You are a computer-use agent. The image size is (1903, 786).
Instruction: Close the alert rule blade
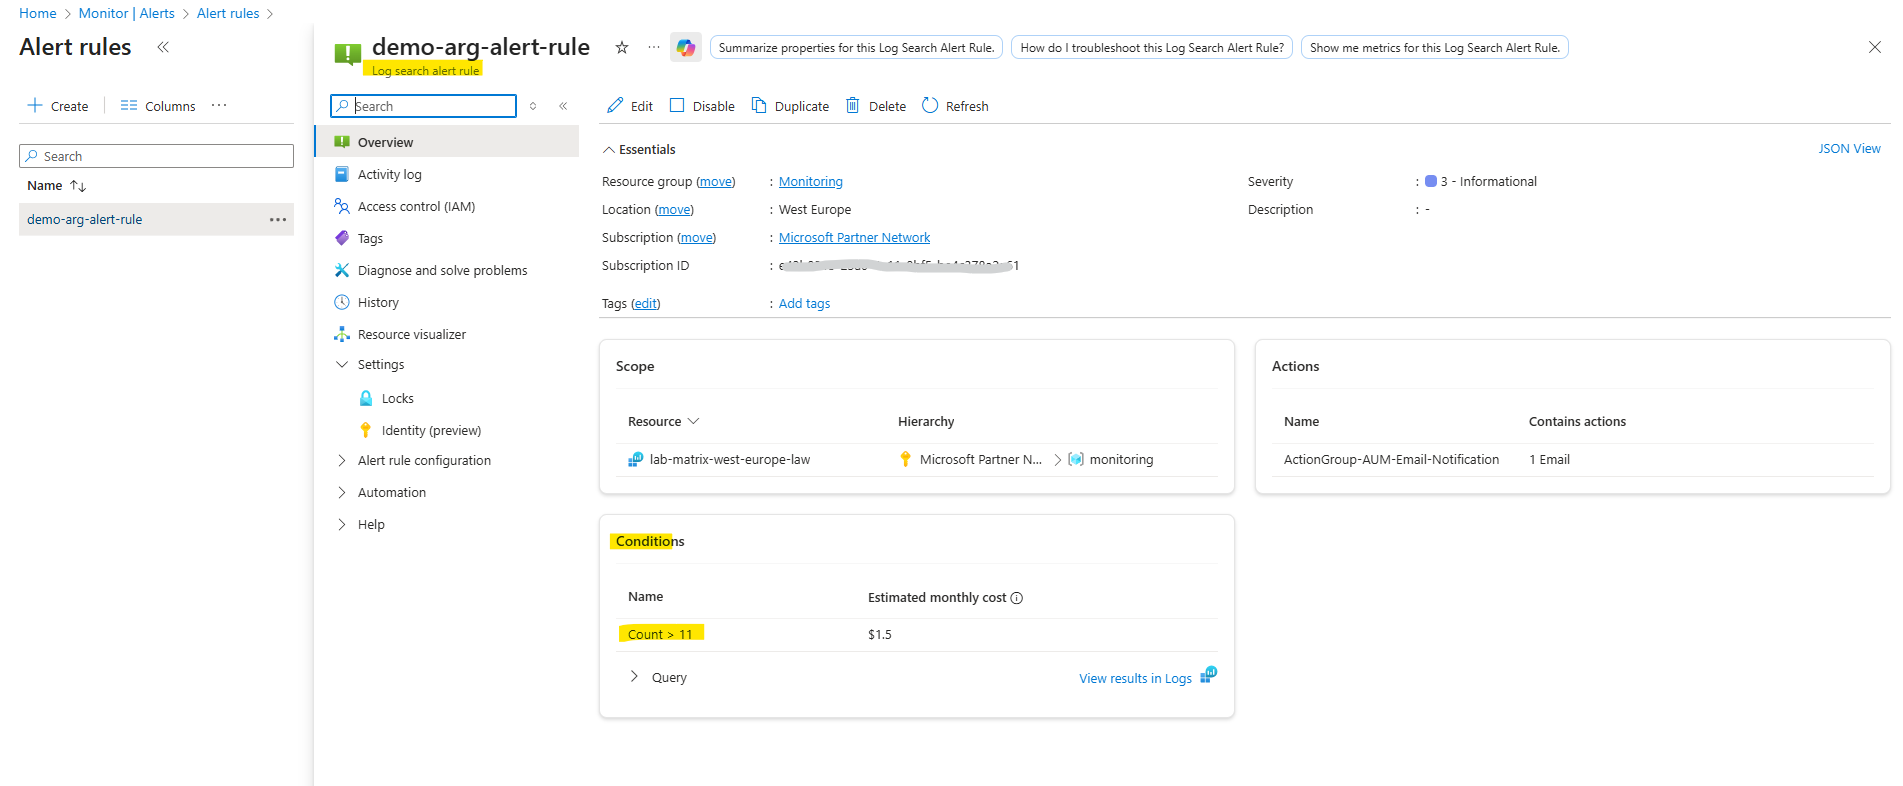click(x=1874, y=47)
